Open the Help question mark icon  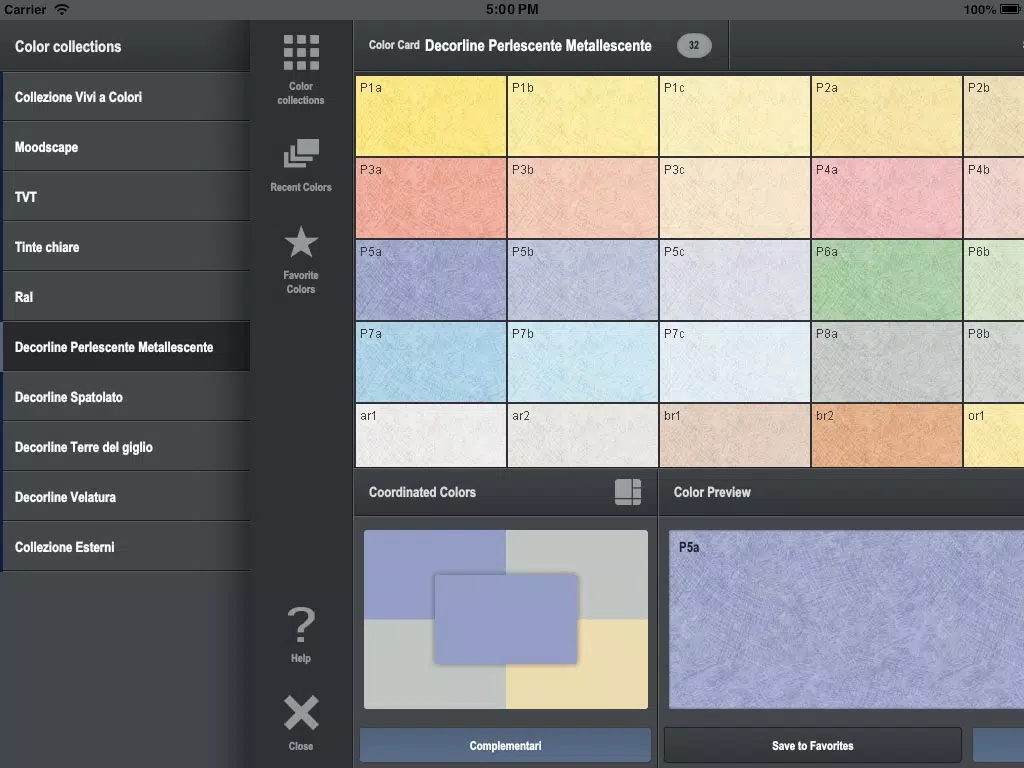pos(301,625)
